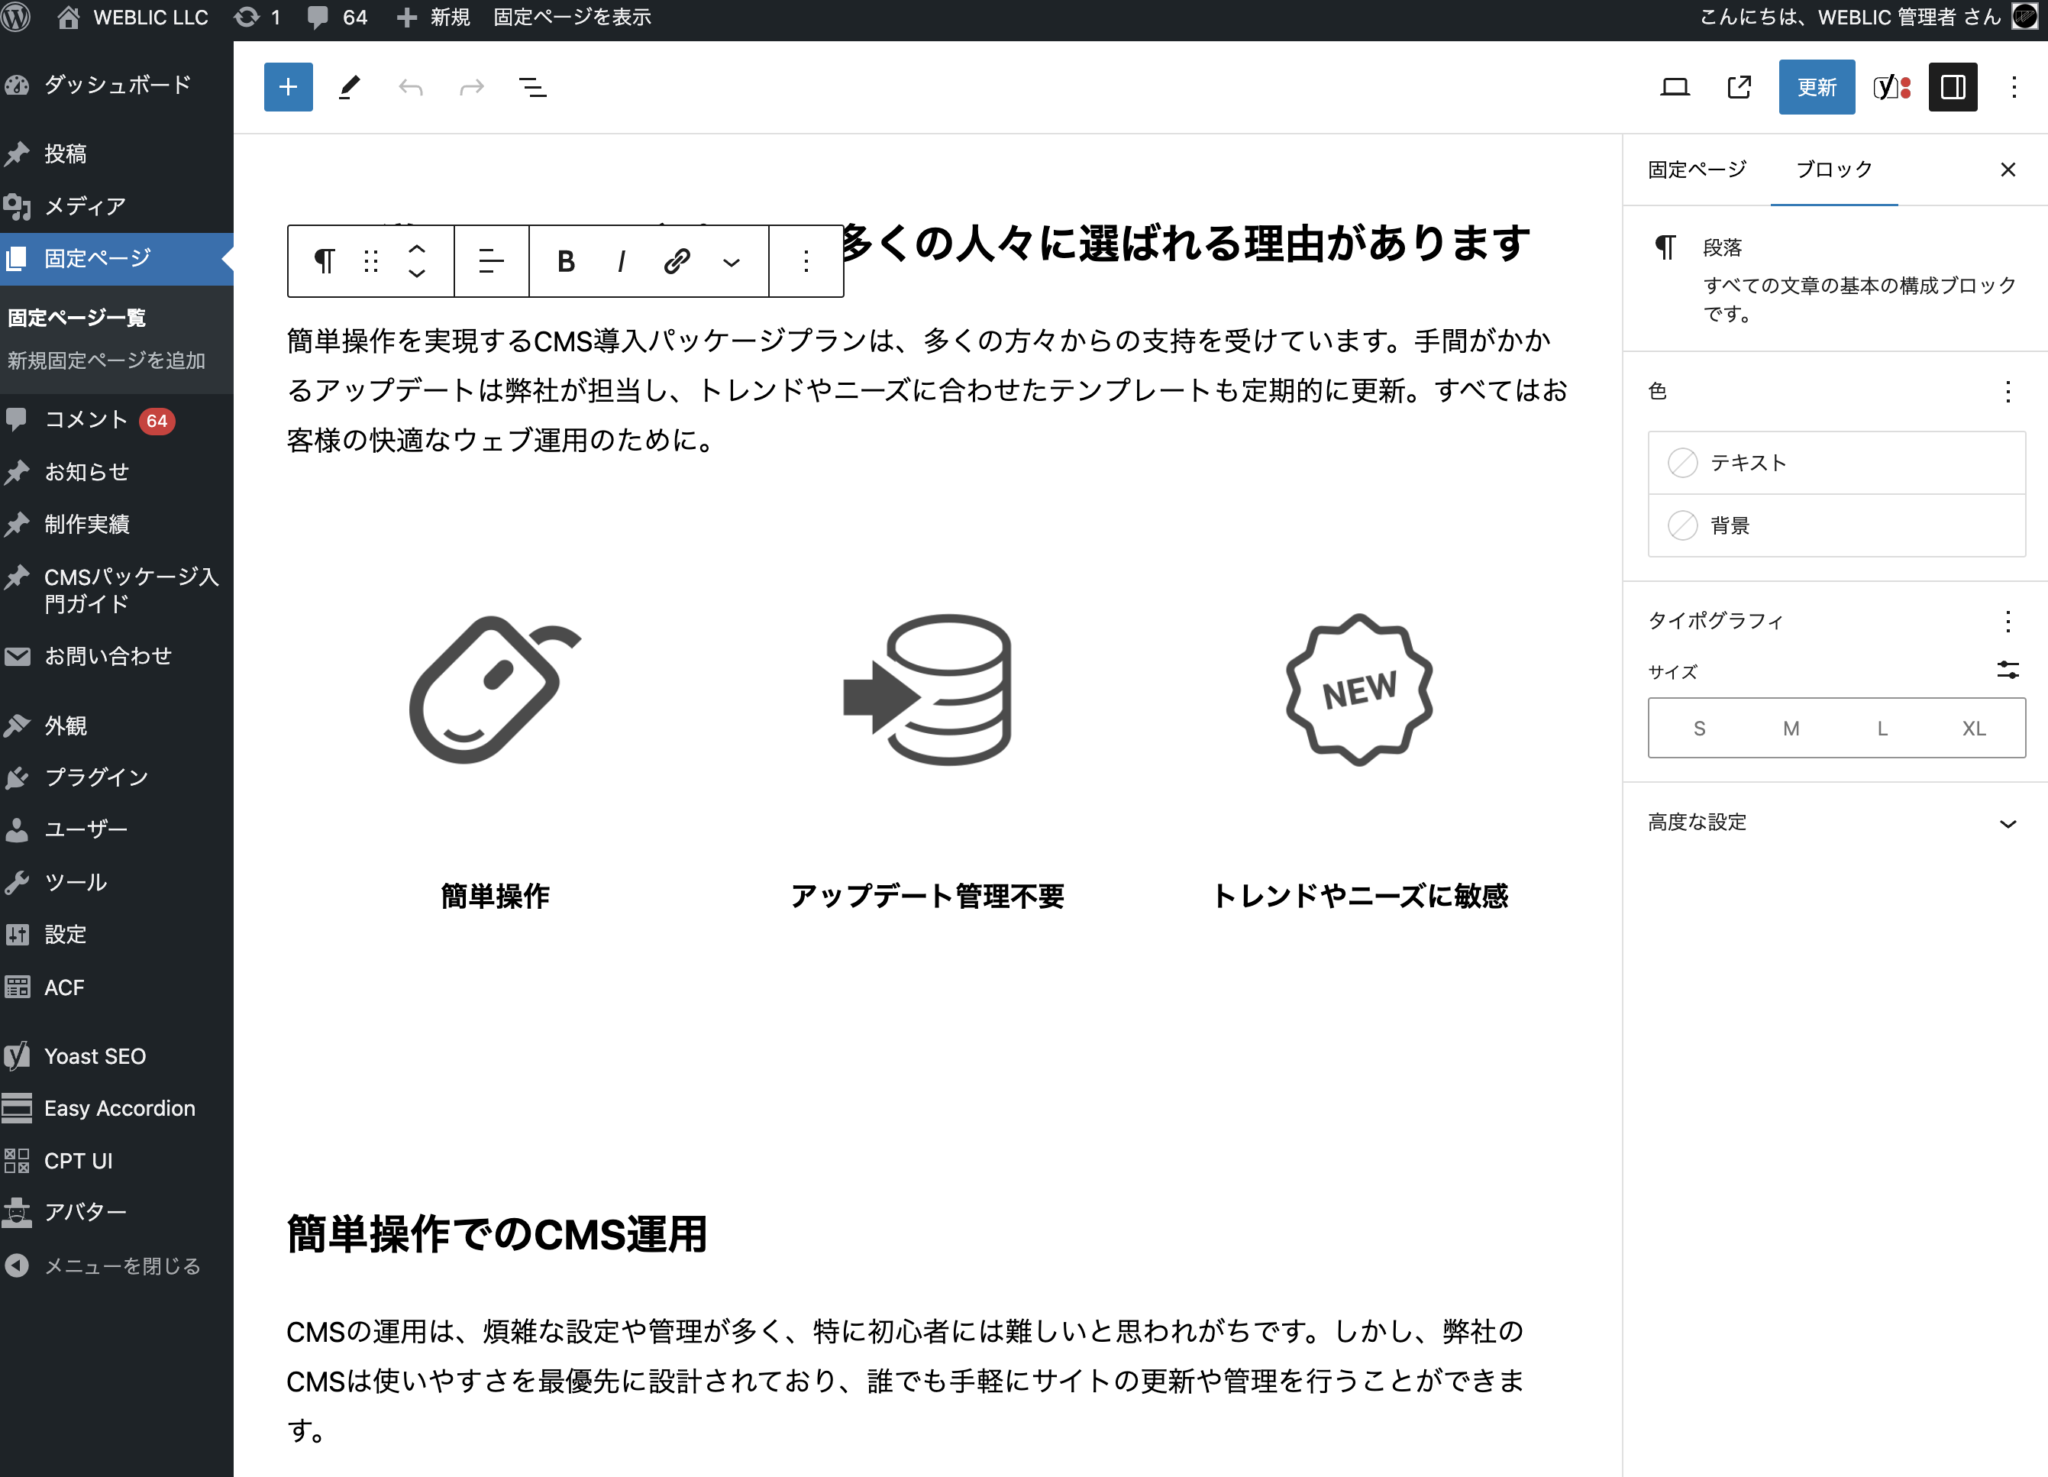The height and width of the screenshot is (1477, 2048).
Task: Toggle the settings sidebar panel
Action: (1952, 87)
